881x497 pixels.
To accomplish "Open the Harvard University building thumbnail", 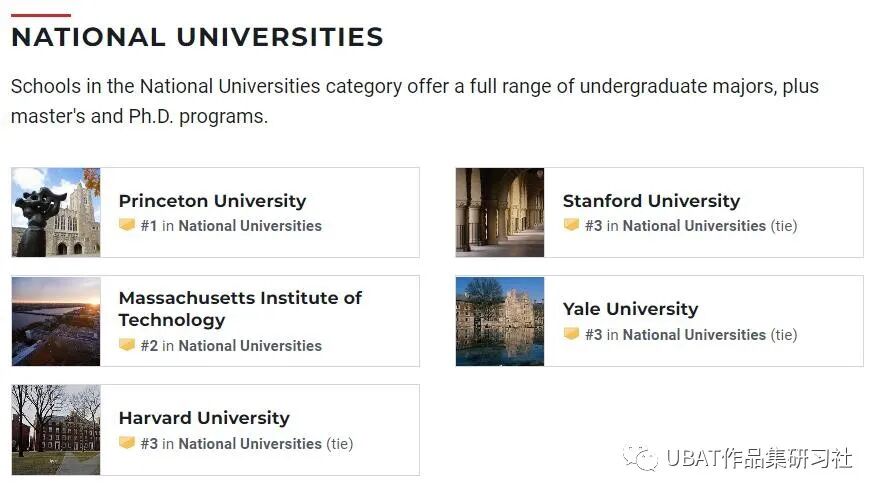I will [56, 430].
